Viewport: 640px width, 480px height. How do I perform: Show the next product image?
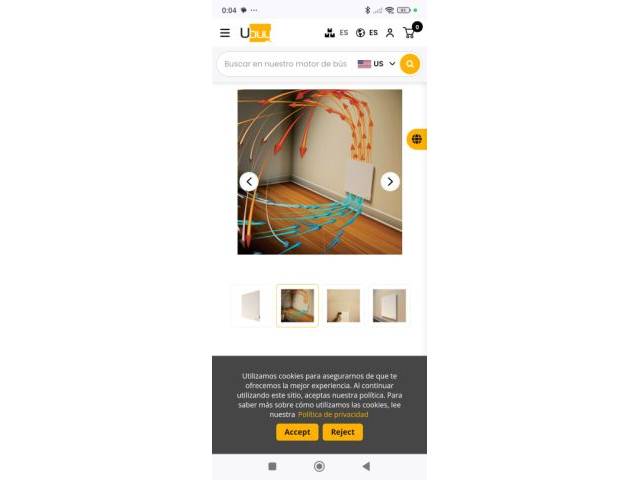390,182
